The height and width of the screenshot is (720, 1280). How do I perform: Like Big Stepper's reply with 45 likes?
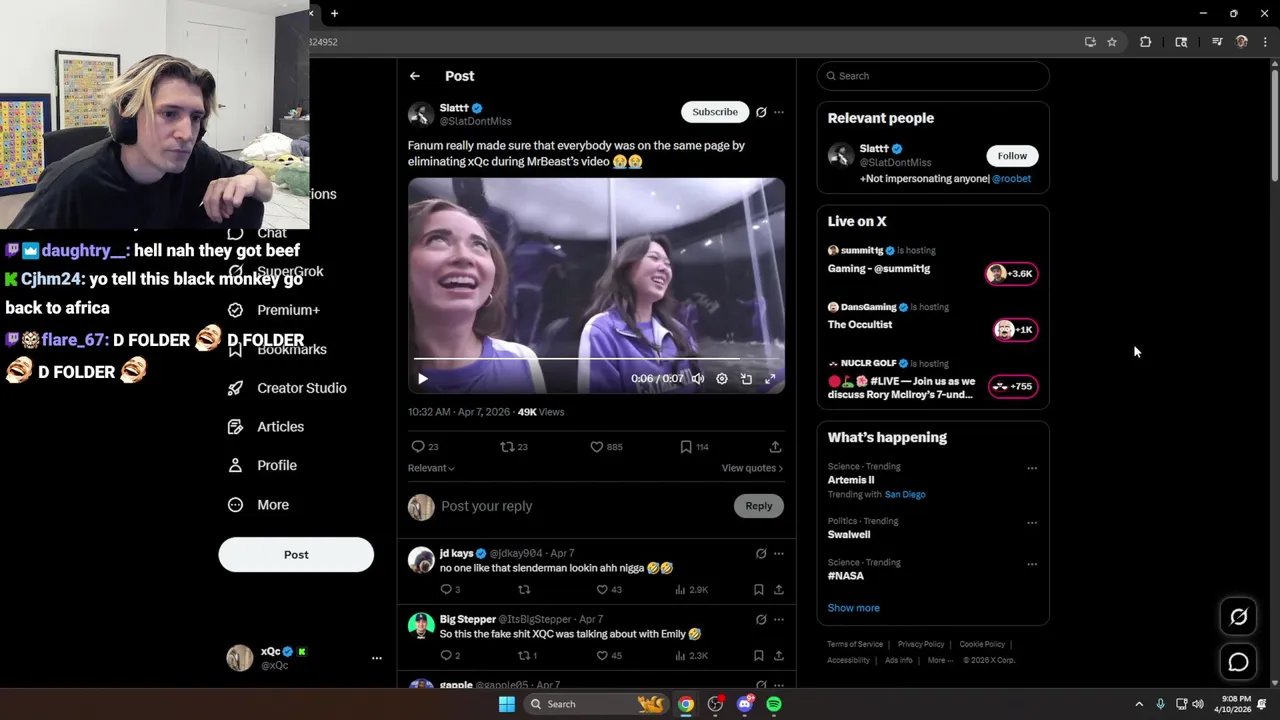[609, 656]
